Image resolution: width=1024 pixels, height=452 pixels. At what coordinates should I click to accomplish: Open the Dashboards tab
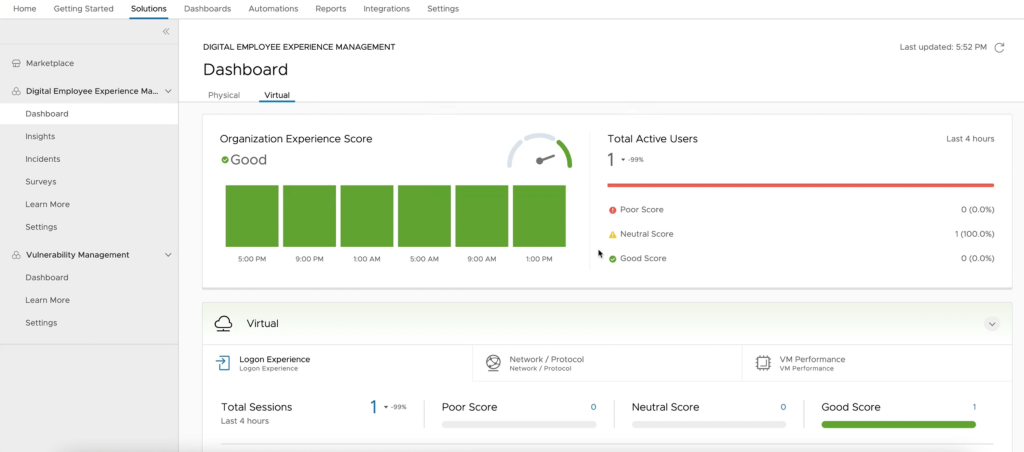(x=208, y=9)
